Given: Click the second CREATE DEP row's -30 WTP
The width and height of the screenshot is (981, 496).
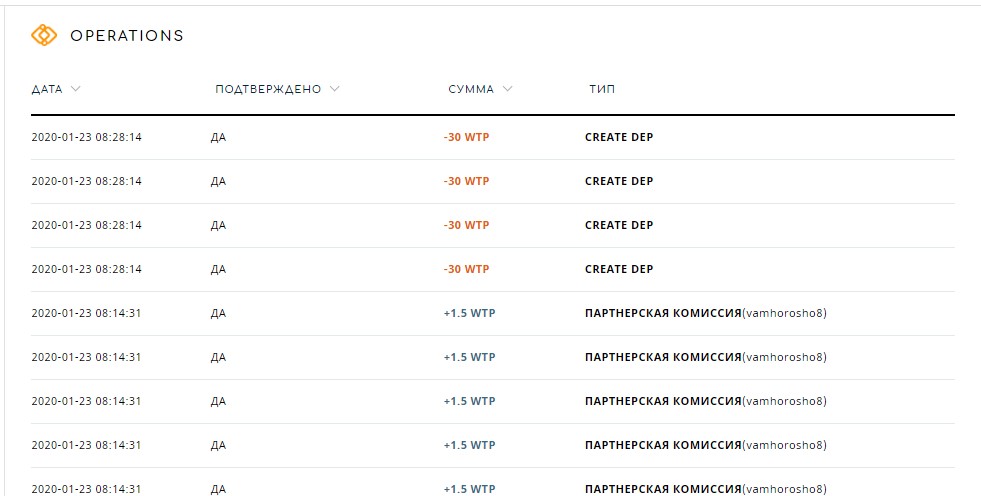Looking at the screenshot, I should pos(466,181).
